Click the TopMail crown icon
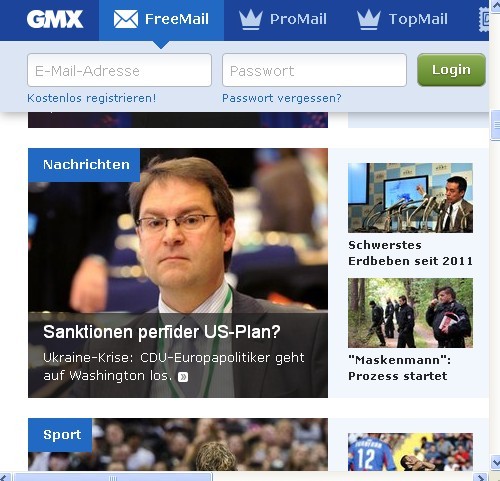Screen dimensions: 500x481 pyautogui.click(x=369, y=20)
